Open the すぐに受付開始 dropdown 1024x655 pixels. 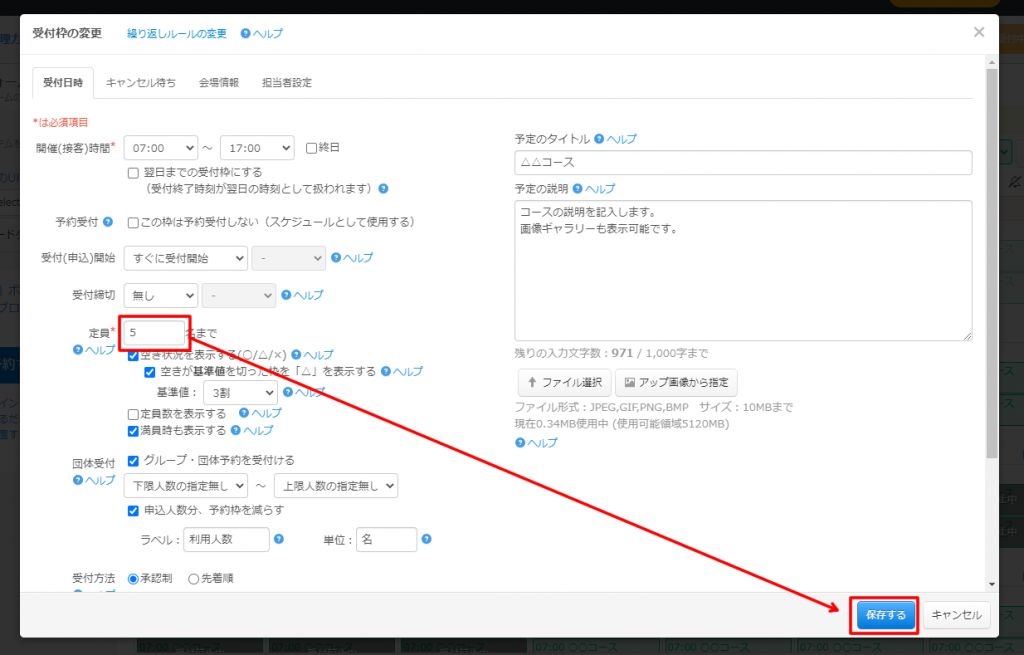point(185,258)
